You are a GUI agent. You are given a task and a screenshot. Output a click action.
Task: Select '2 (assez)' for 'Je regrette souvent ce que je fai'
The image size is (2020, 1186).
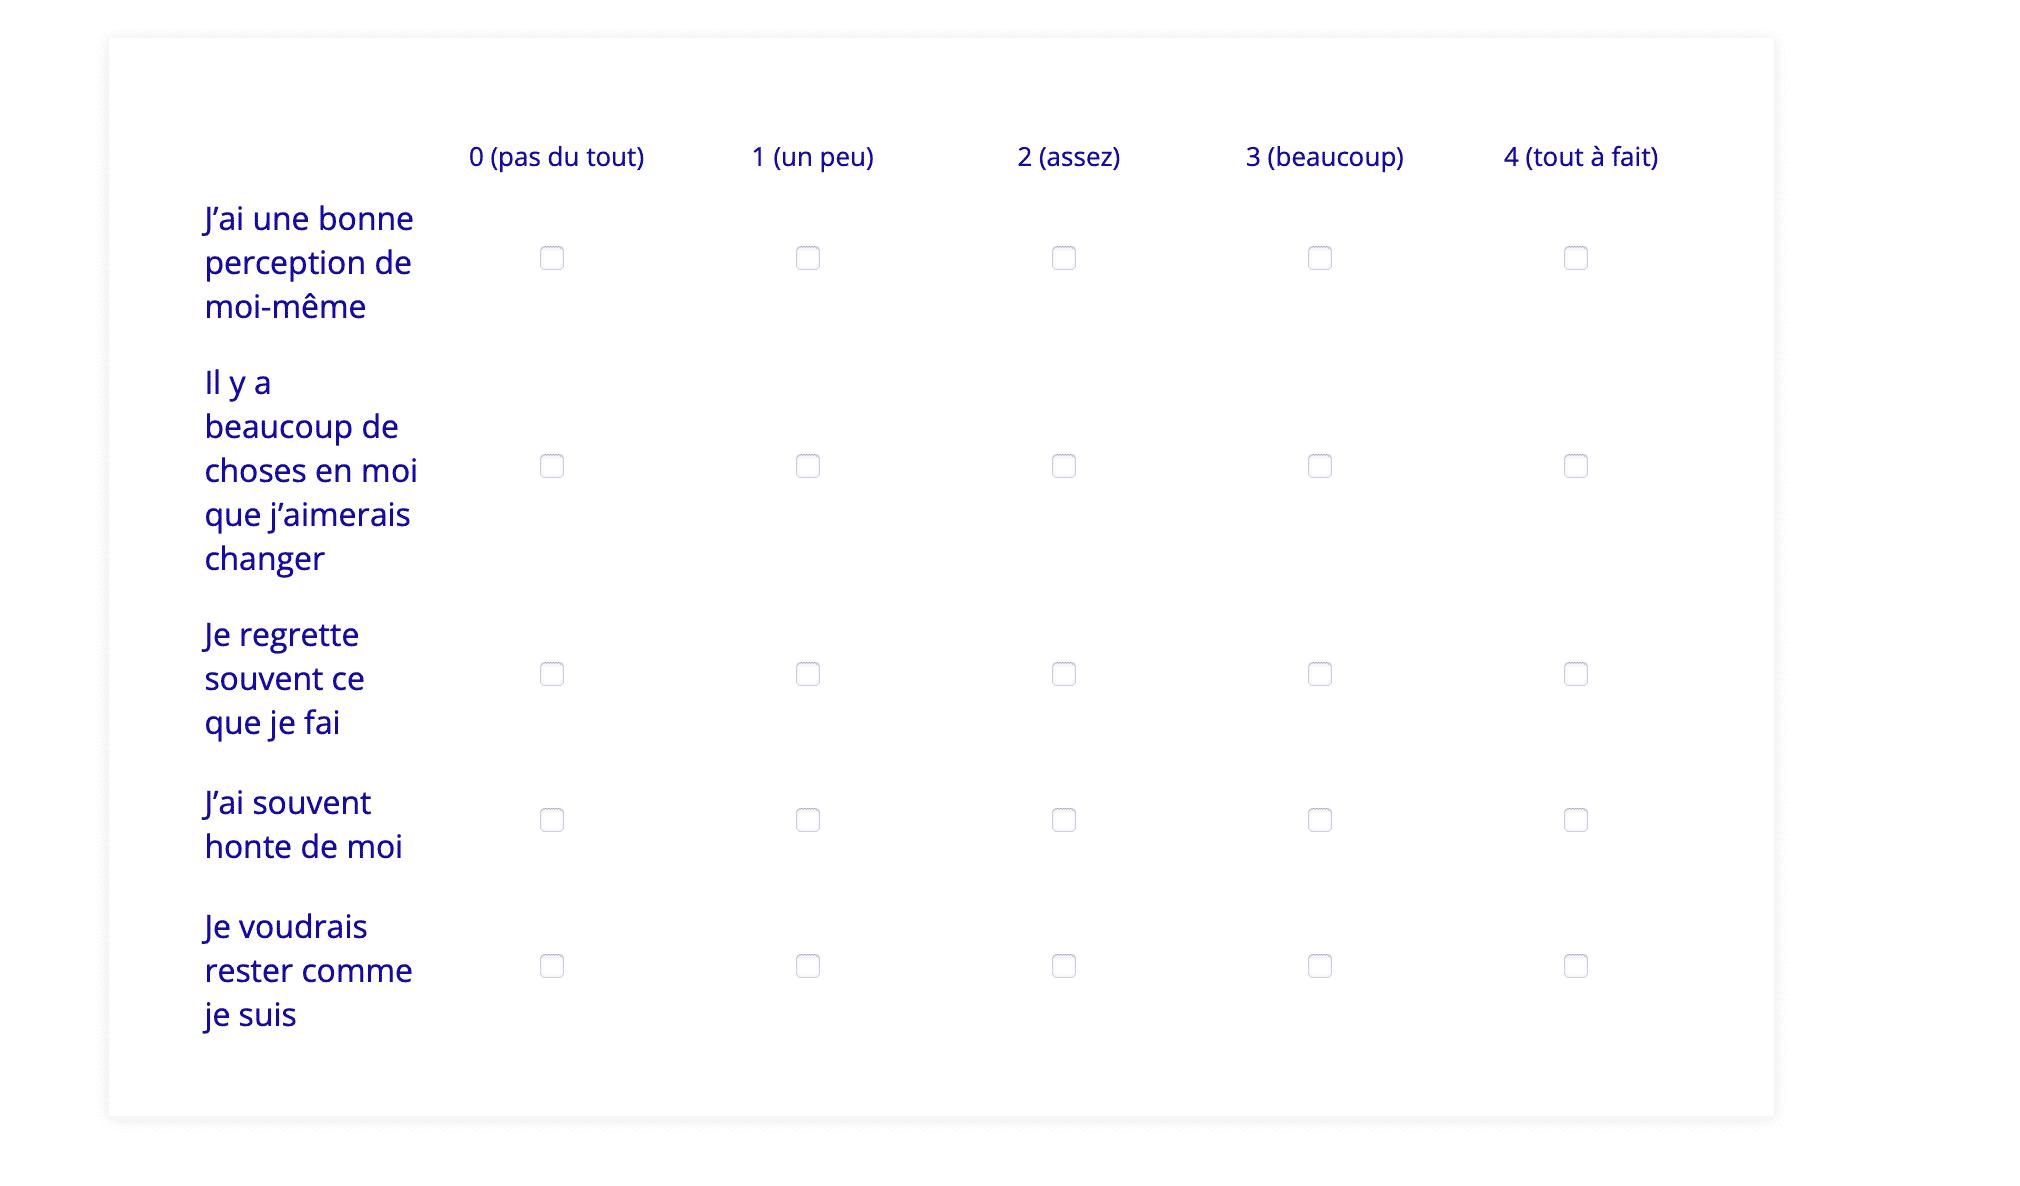(x=1064, y=674)
